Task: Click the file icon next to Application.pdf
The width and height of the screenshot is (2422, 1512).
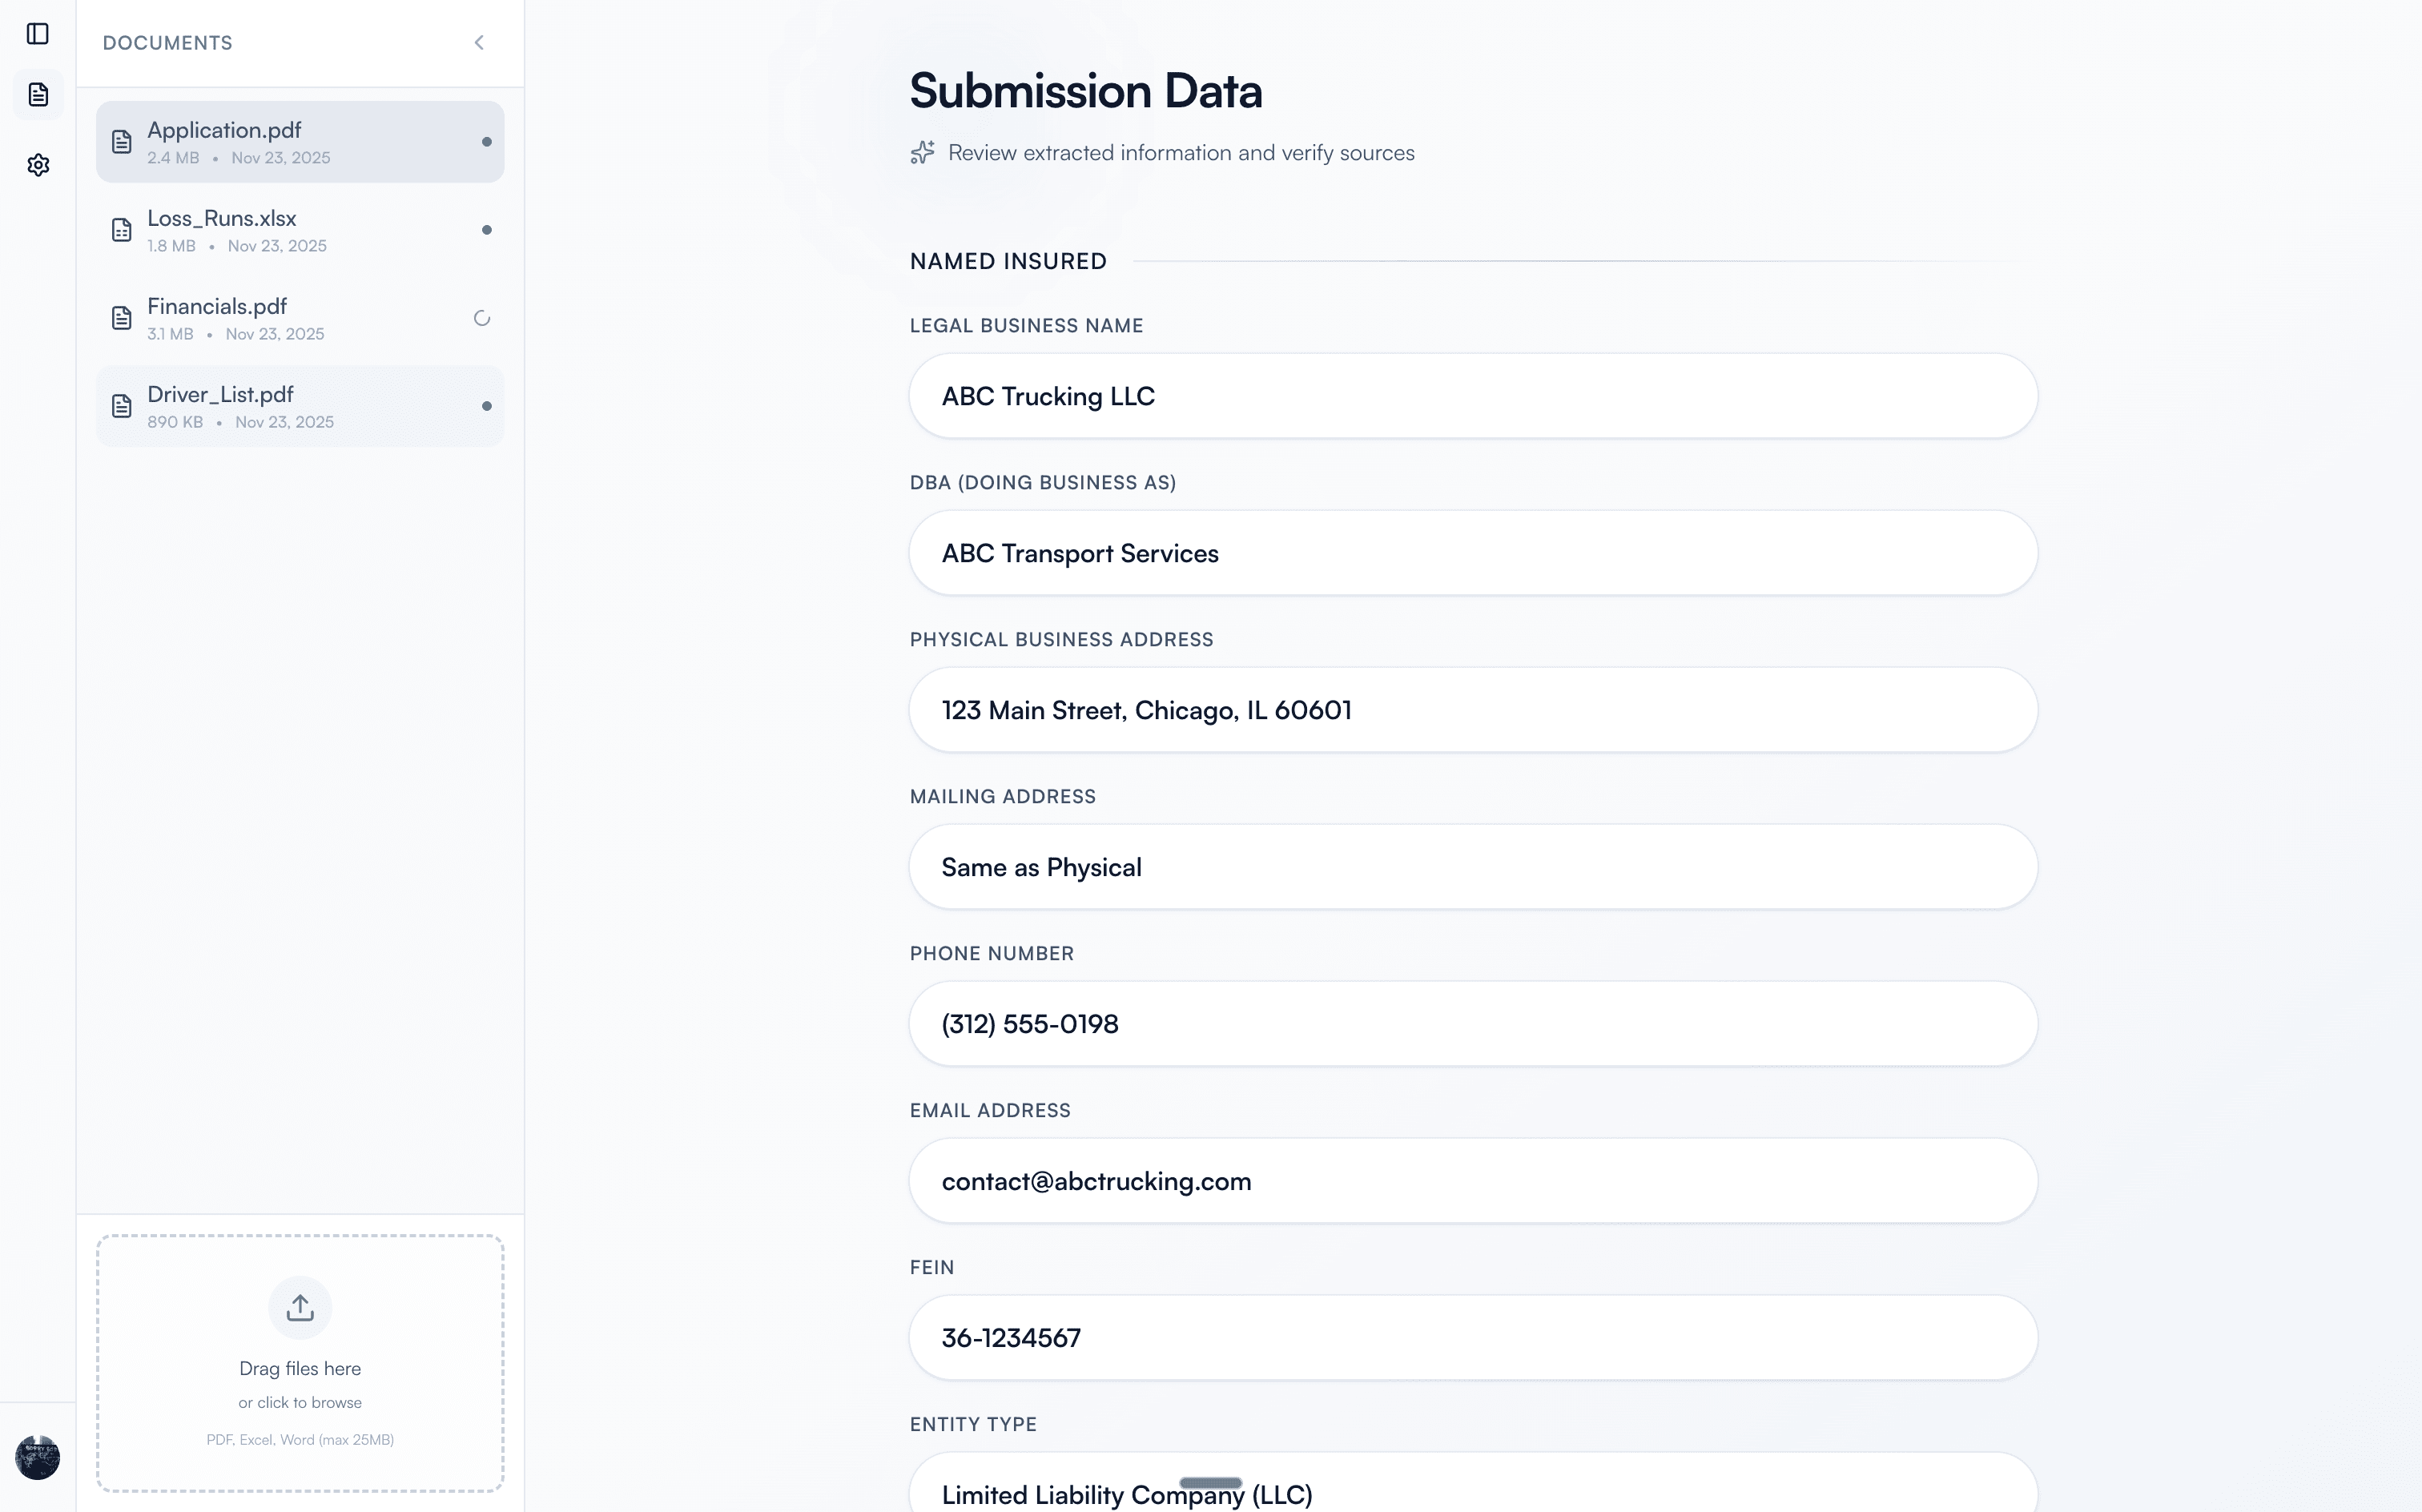Action: (x=122, y=141)
